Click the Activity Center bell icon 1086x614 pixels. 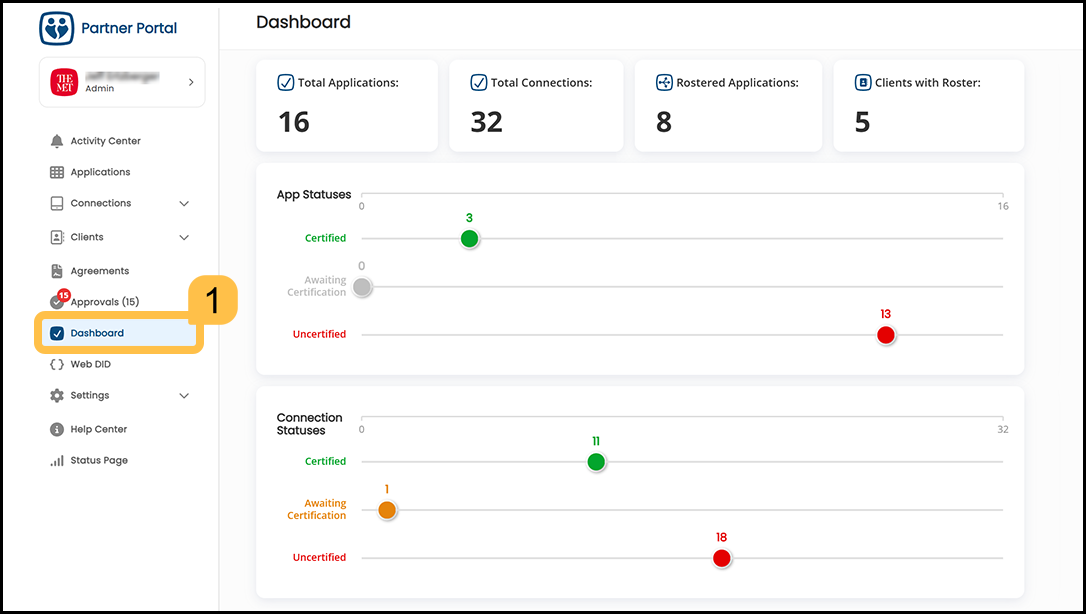click(x=57, y=141)
